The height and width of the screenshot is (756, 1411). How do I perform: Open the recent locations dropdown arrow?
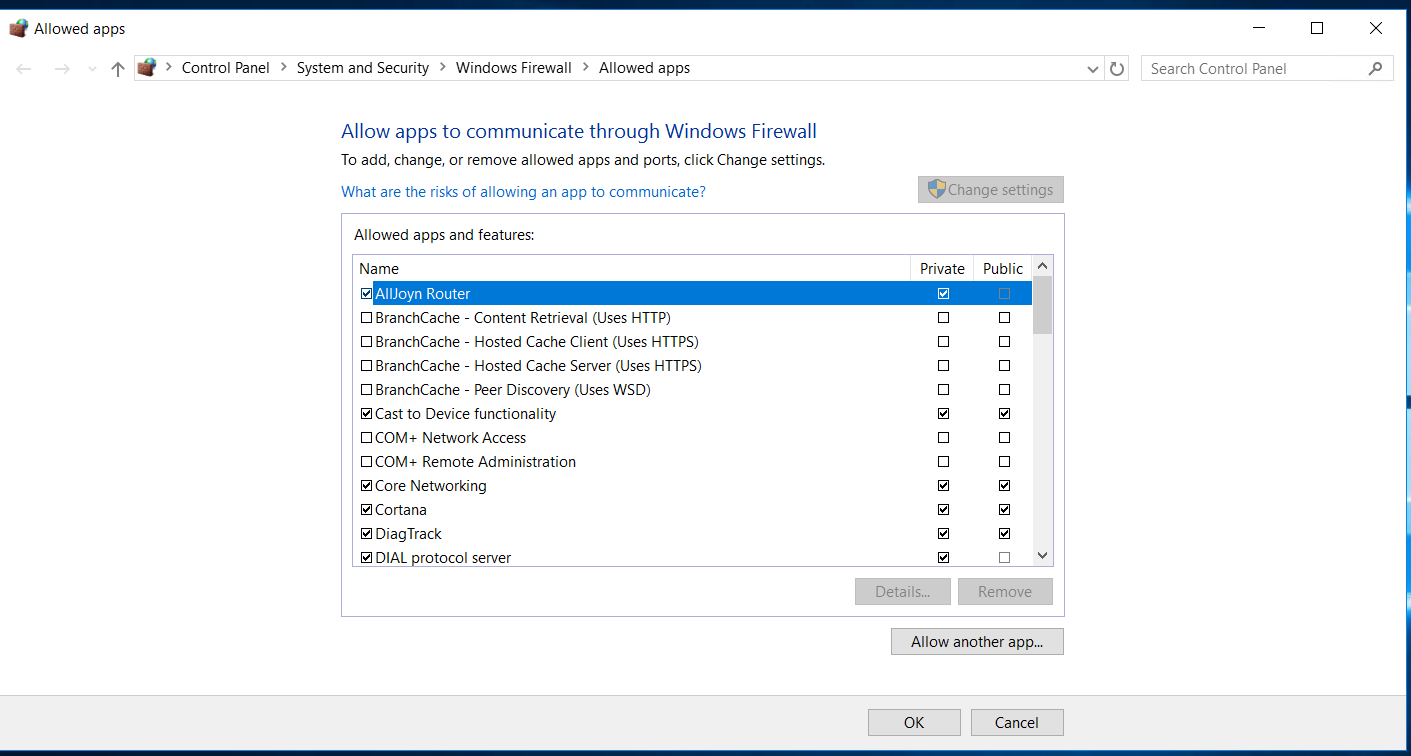92,69
